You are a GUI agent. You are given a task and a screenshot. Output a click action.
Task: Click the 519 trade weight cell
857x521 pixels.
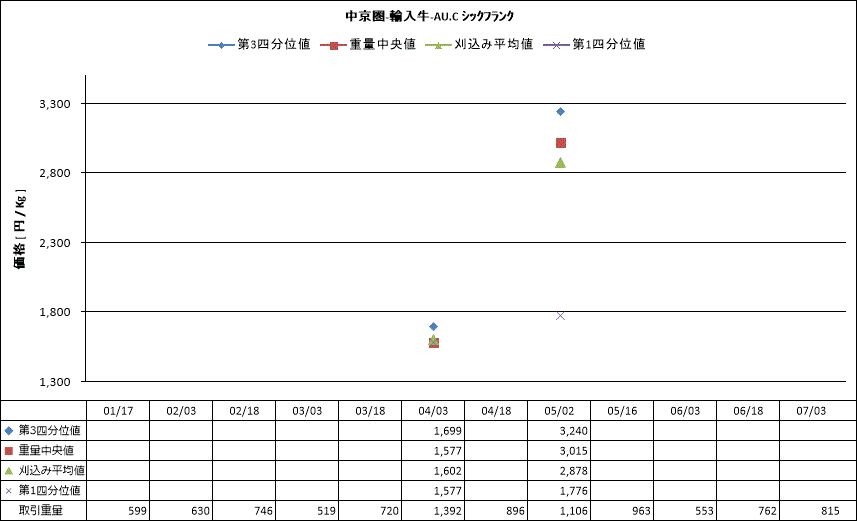(307, 511)
